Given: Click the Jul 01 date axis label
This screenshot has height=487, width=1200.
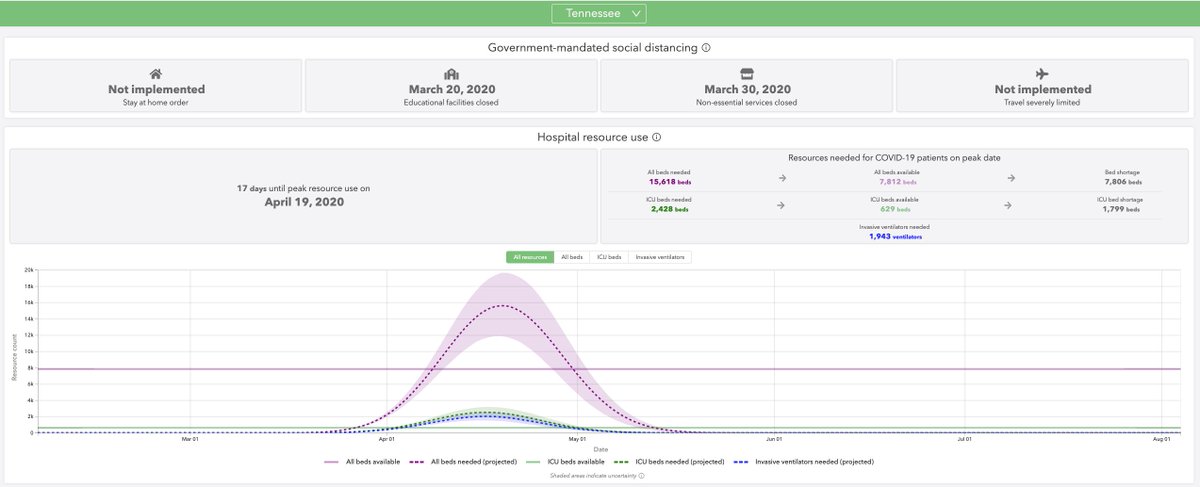Looking at the screenshot, I should 965,440.
